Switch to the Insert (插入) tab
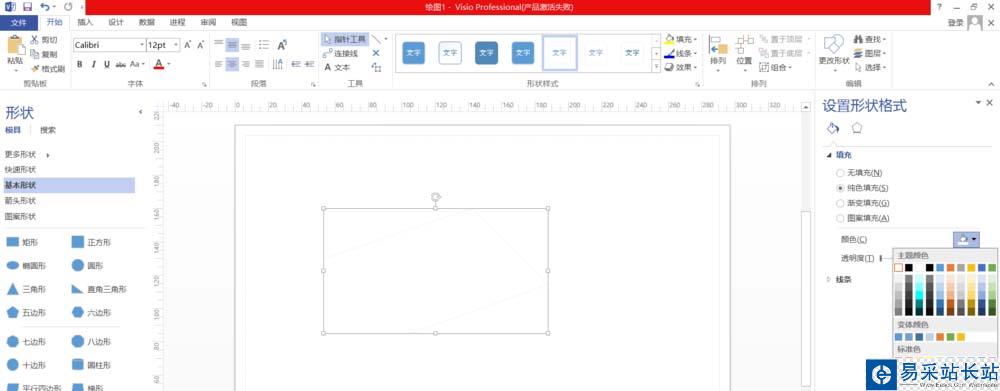The height and width of the screenshot is (391, 1000). click(x=85, y=22)
